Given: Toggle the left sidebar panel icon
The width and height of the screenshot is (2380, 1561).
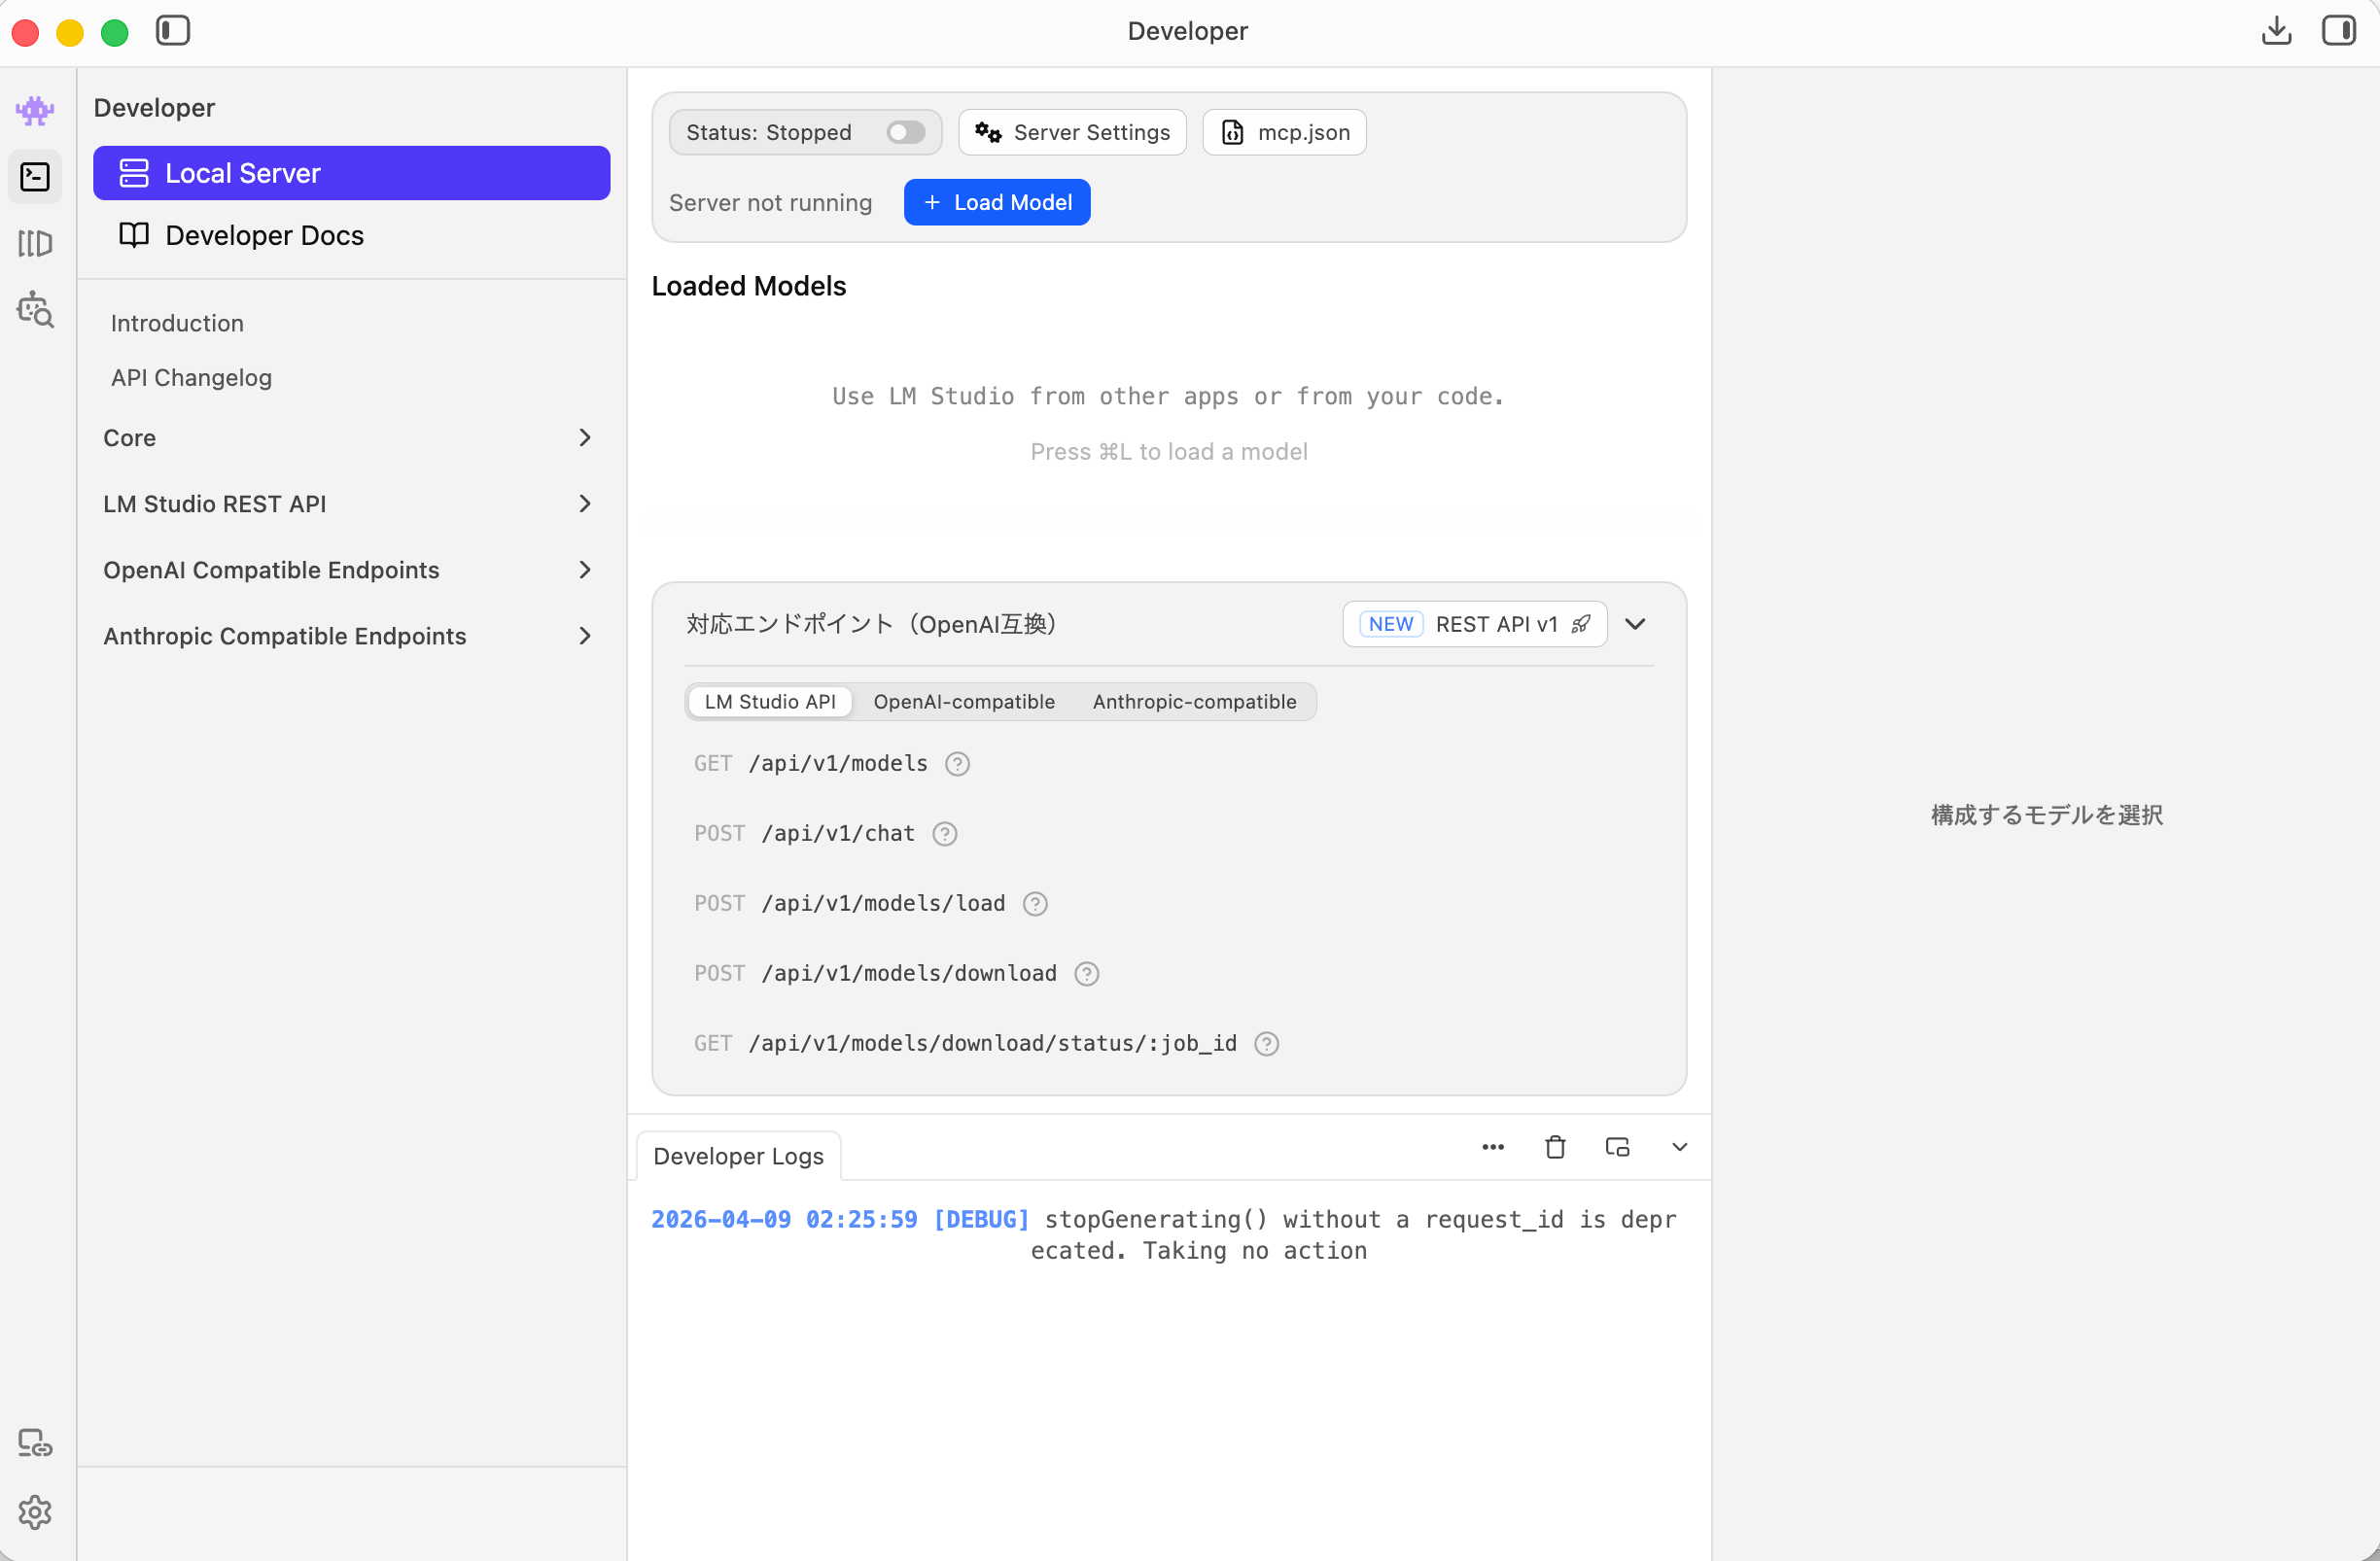Looking at the screenshot, I should pos(172,31).
